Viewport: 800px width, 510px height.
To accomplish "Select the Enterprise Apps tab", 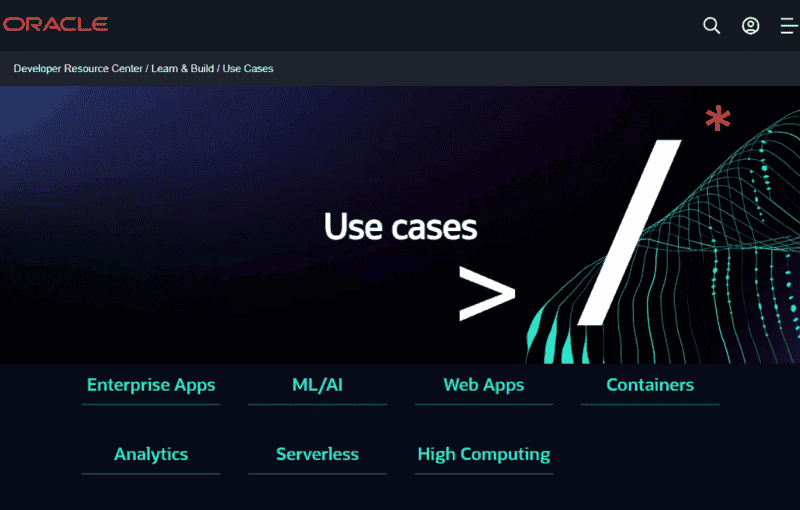I will coord(151,385).
